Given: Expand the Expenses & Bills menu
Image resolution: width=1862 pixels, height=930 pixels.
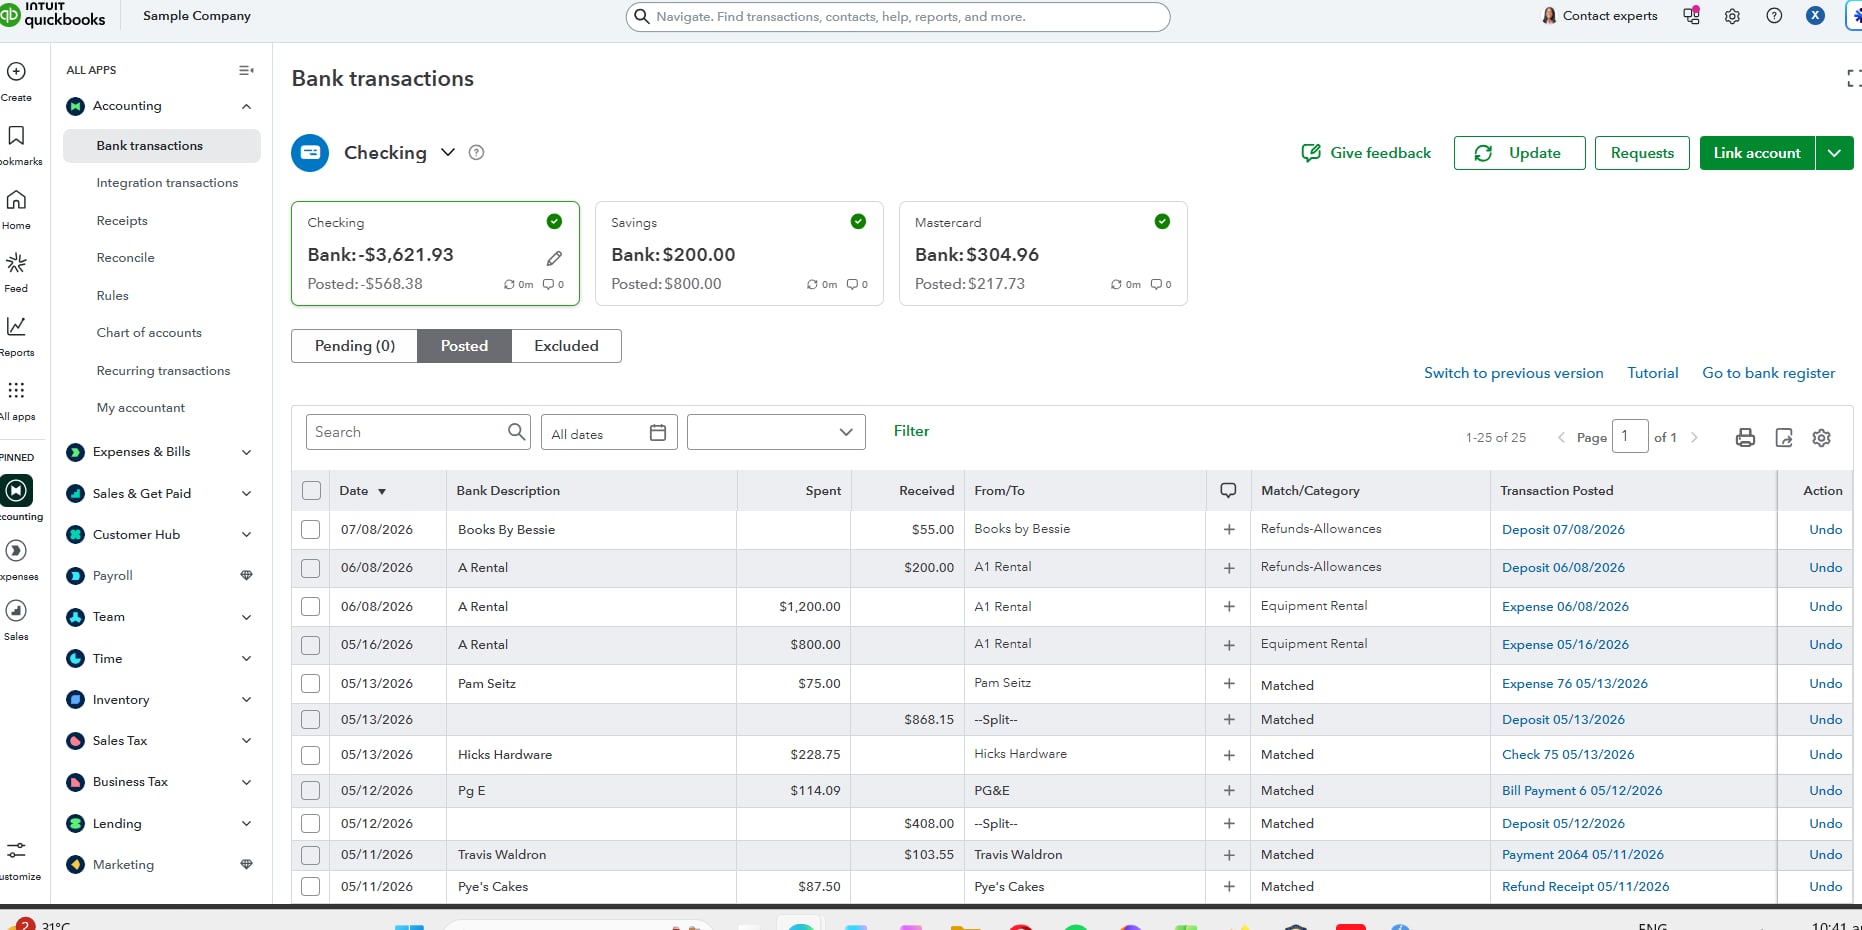Looking at the screenshot, I should coord(246,452).
